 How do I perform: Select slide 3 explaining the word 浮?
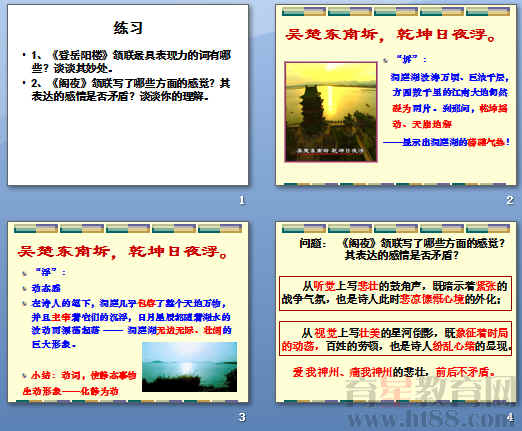tap(128, 312)
